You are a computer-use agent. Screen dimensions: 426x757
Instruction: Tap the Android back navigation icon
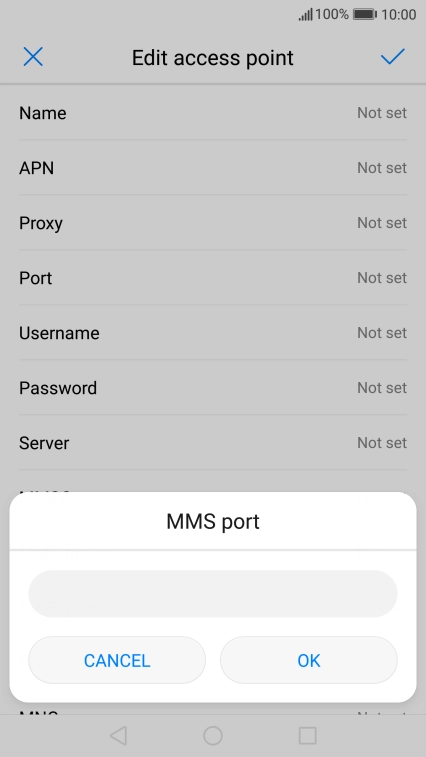118,736
